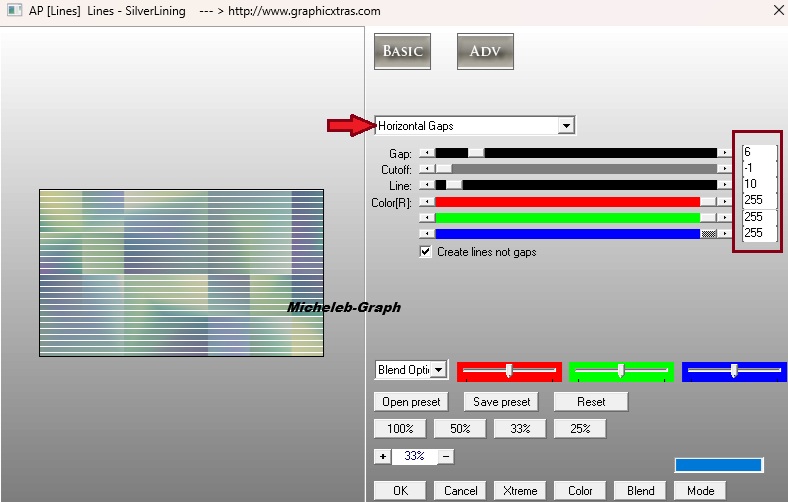Click left arrow of Cutoff slider
788x502 pixels.
tap(426, 169)
